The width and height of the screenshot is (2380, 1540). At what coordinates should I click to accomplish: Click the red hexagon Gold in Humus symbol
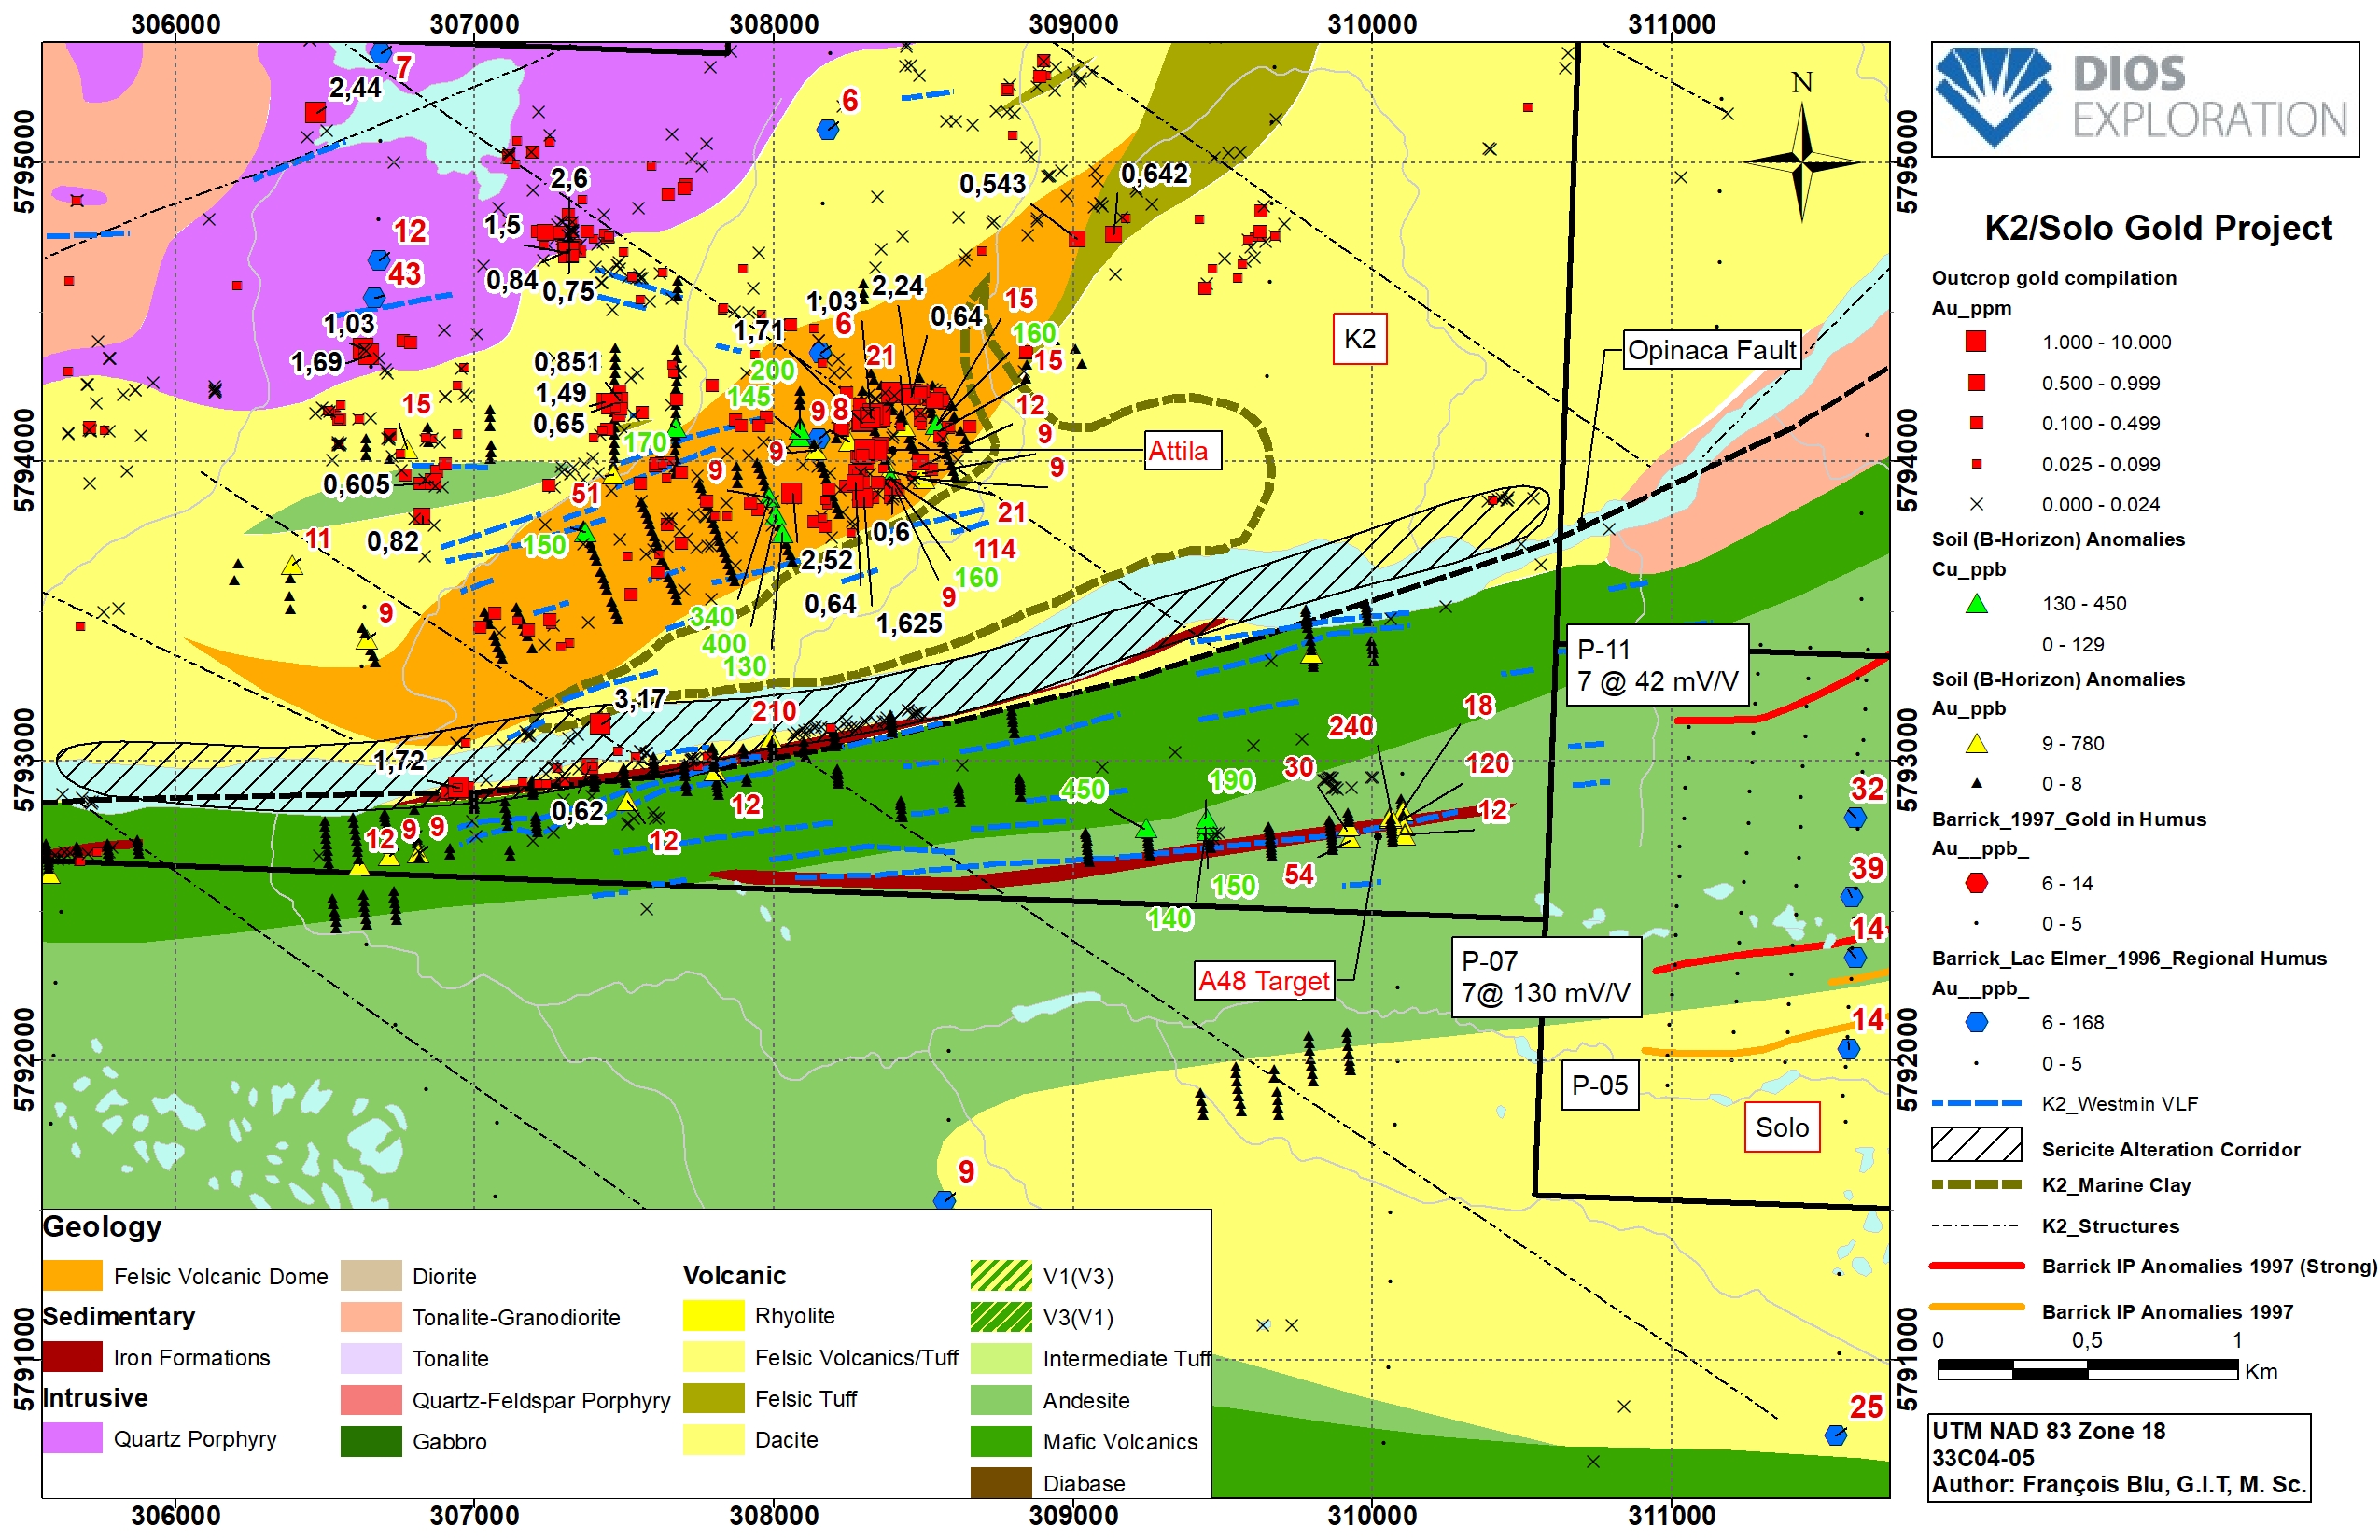[1976, 883]
